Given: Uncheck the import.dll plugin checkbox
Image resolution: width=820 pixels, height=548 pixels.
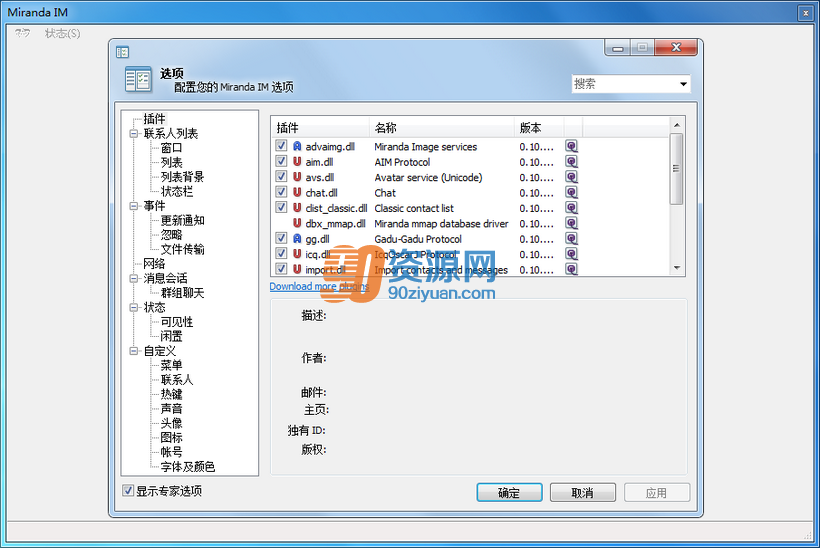Looking at the screenshot, I should point(281,269).
